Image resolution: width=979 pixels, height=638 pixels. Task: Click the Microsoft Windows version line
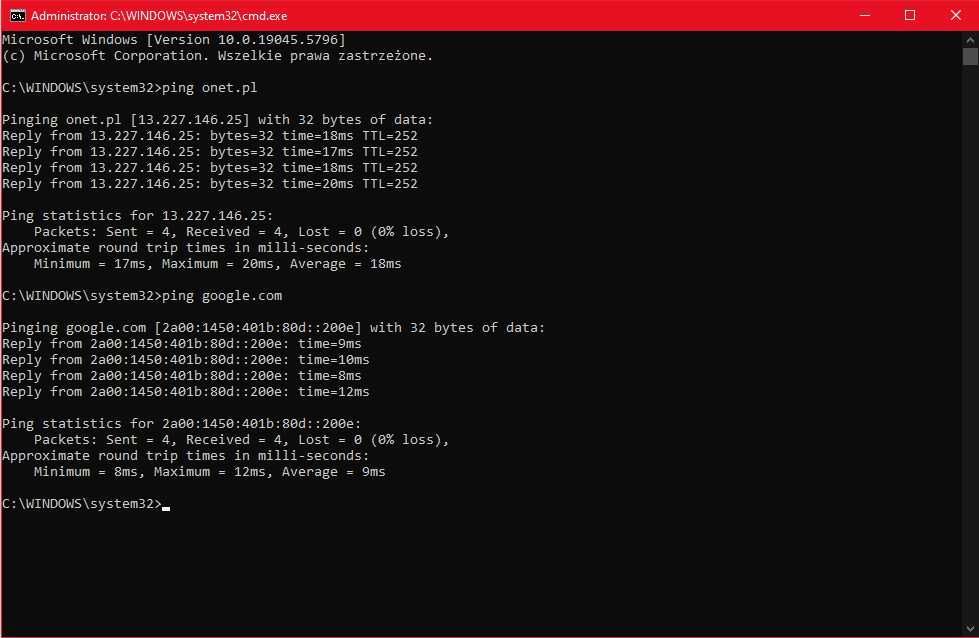(173, 40)
